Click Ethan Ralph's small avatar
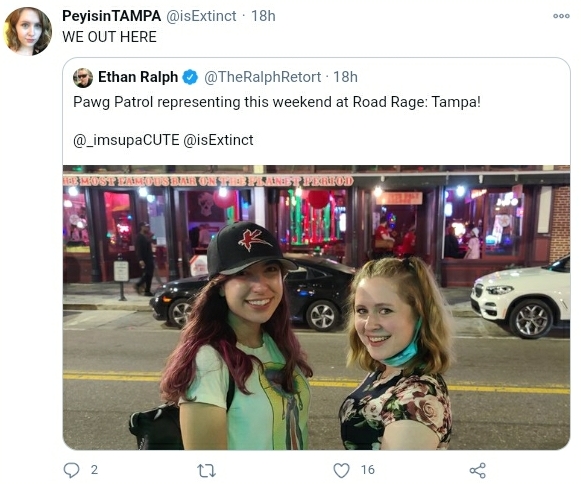Image resolution: width=581 pixels, height=484 pixels. [x=83, y=77]
